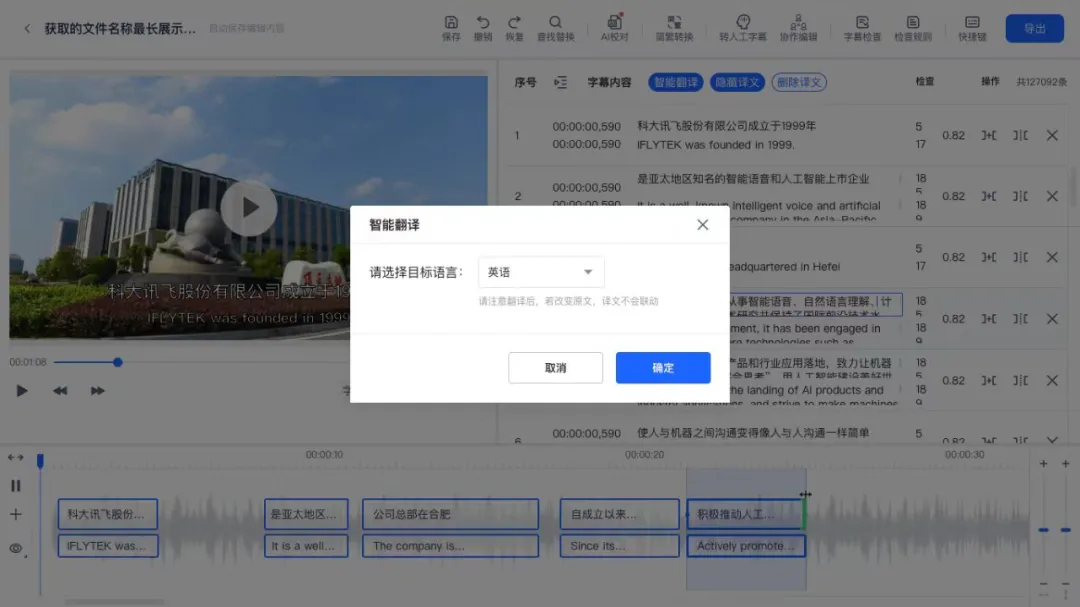
Task: Open the AI校对 proofreading tool
Action: 614,23
